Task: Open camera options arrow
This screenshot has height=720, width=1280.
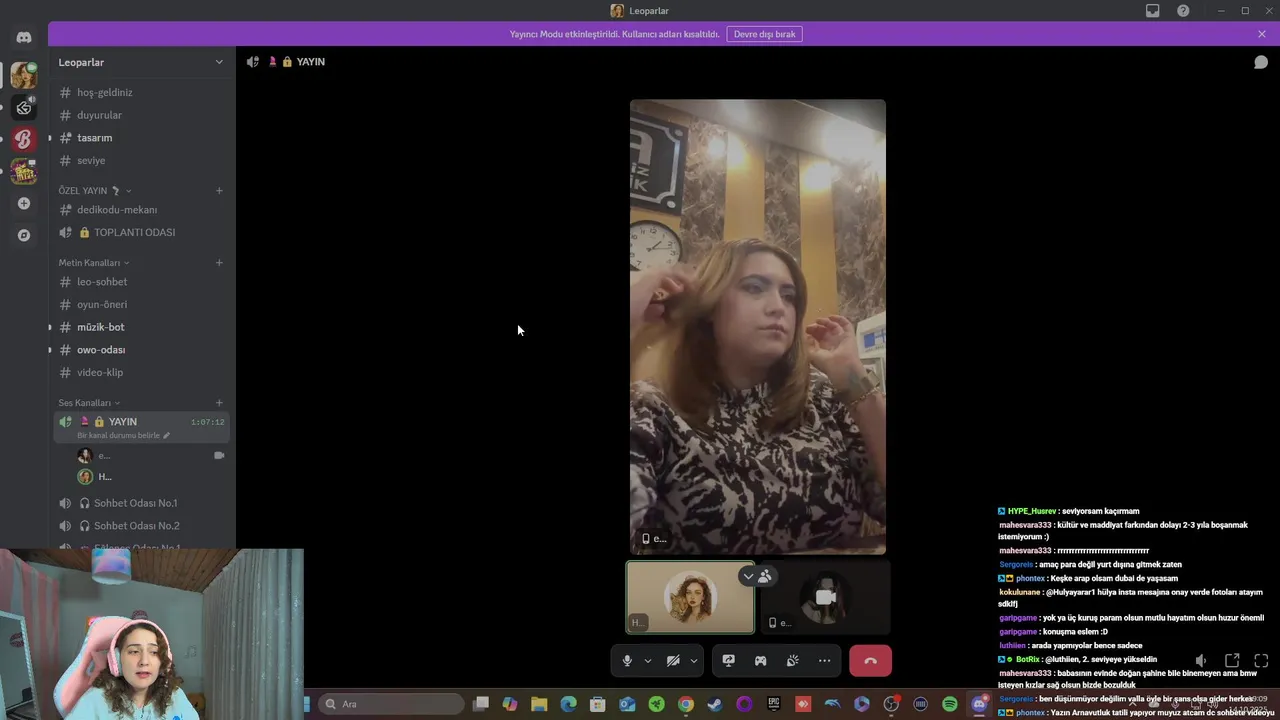Action: [694, 661]
